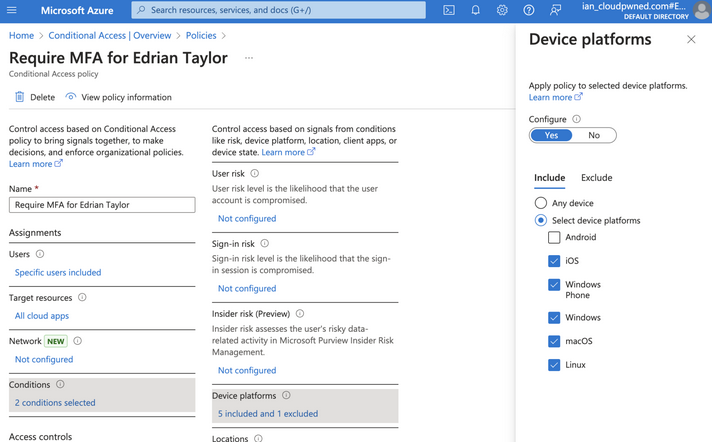Uncheck the iOS checkbox
The image size is (712, 442).
click(554, 261)
